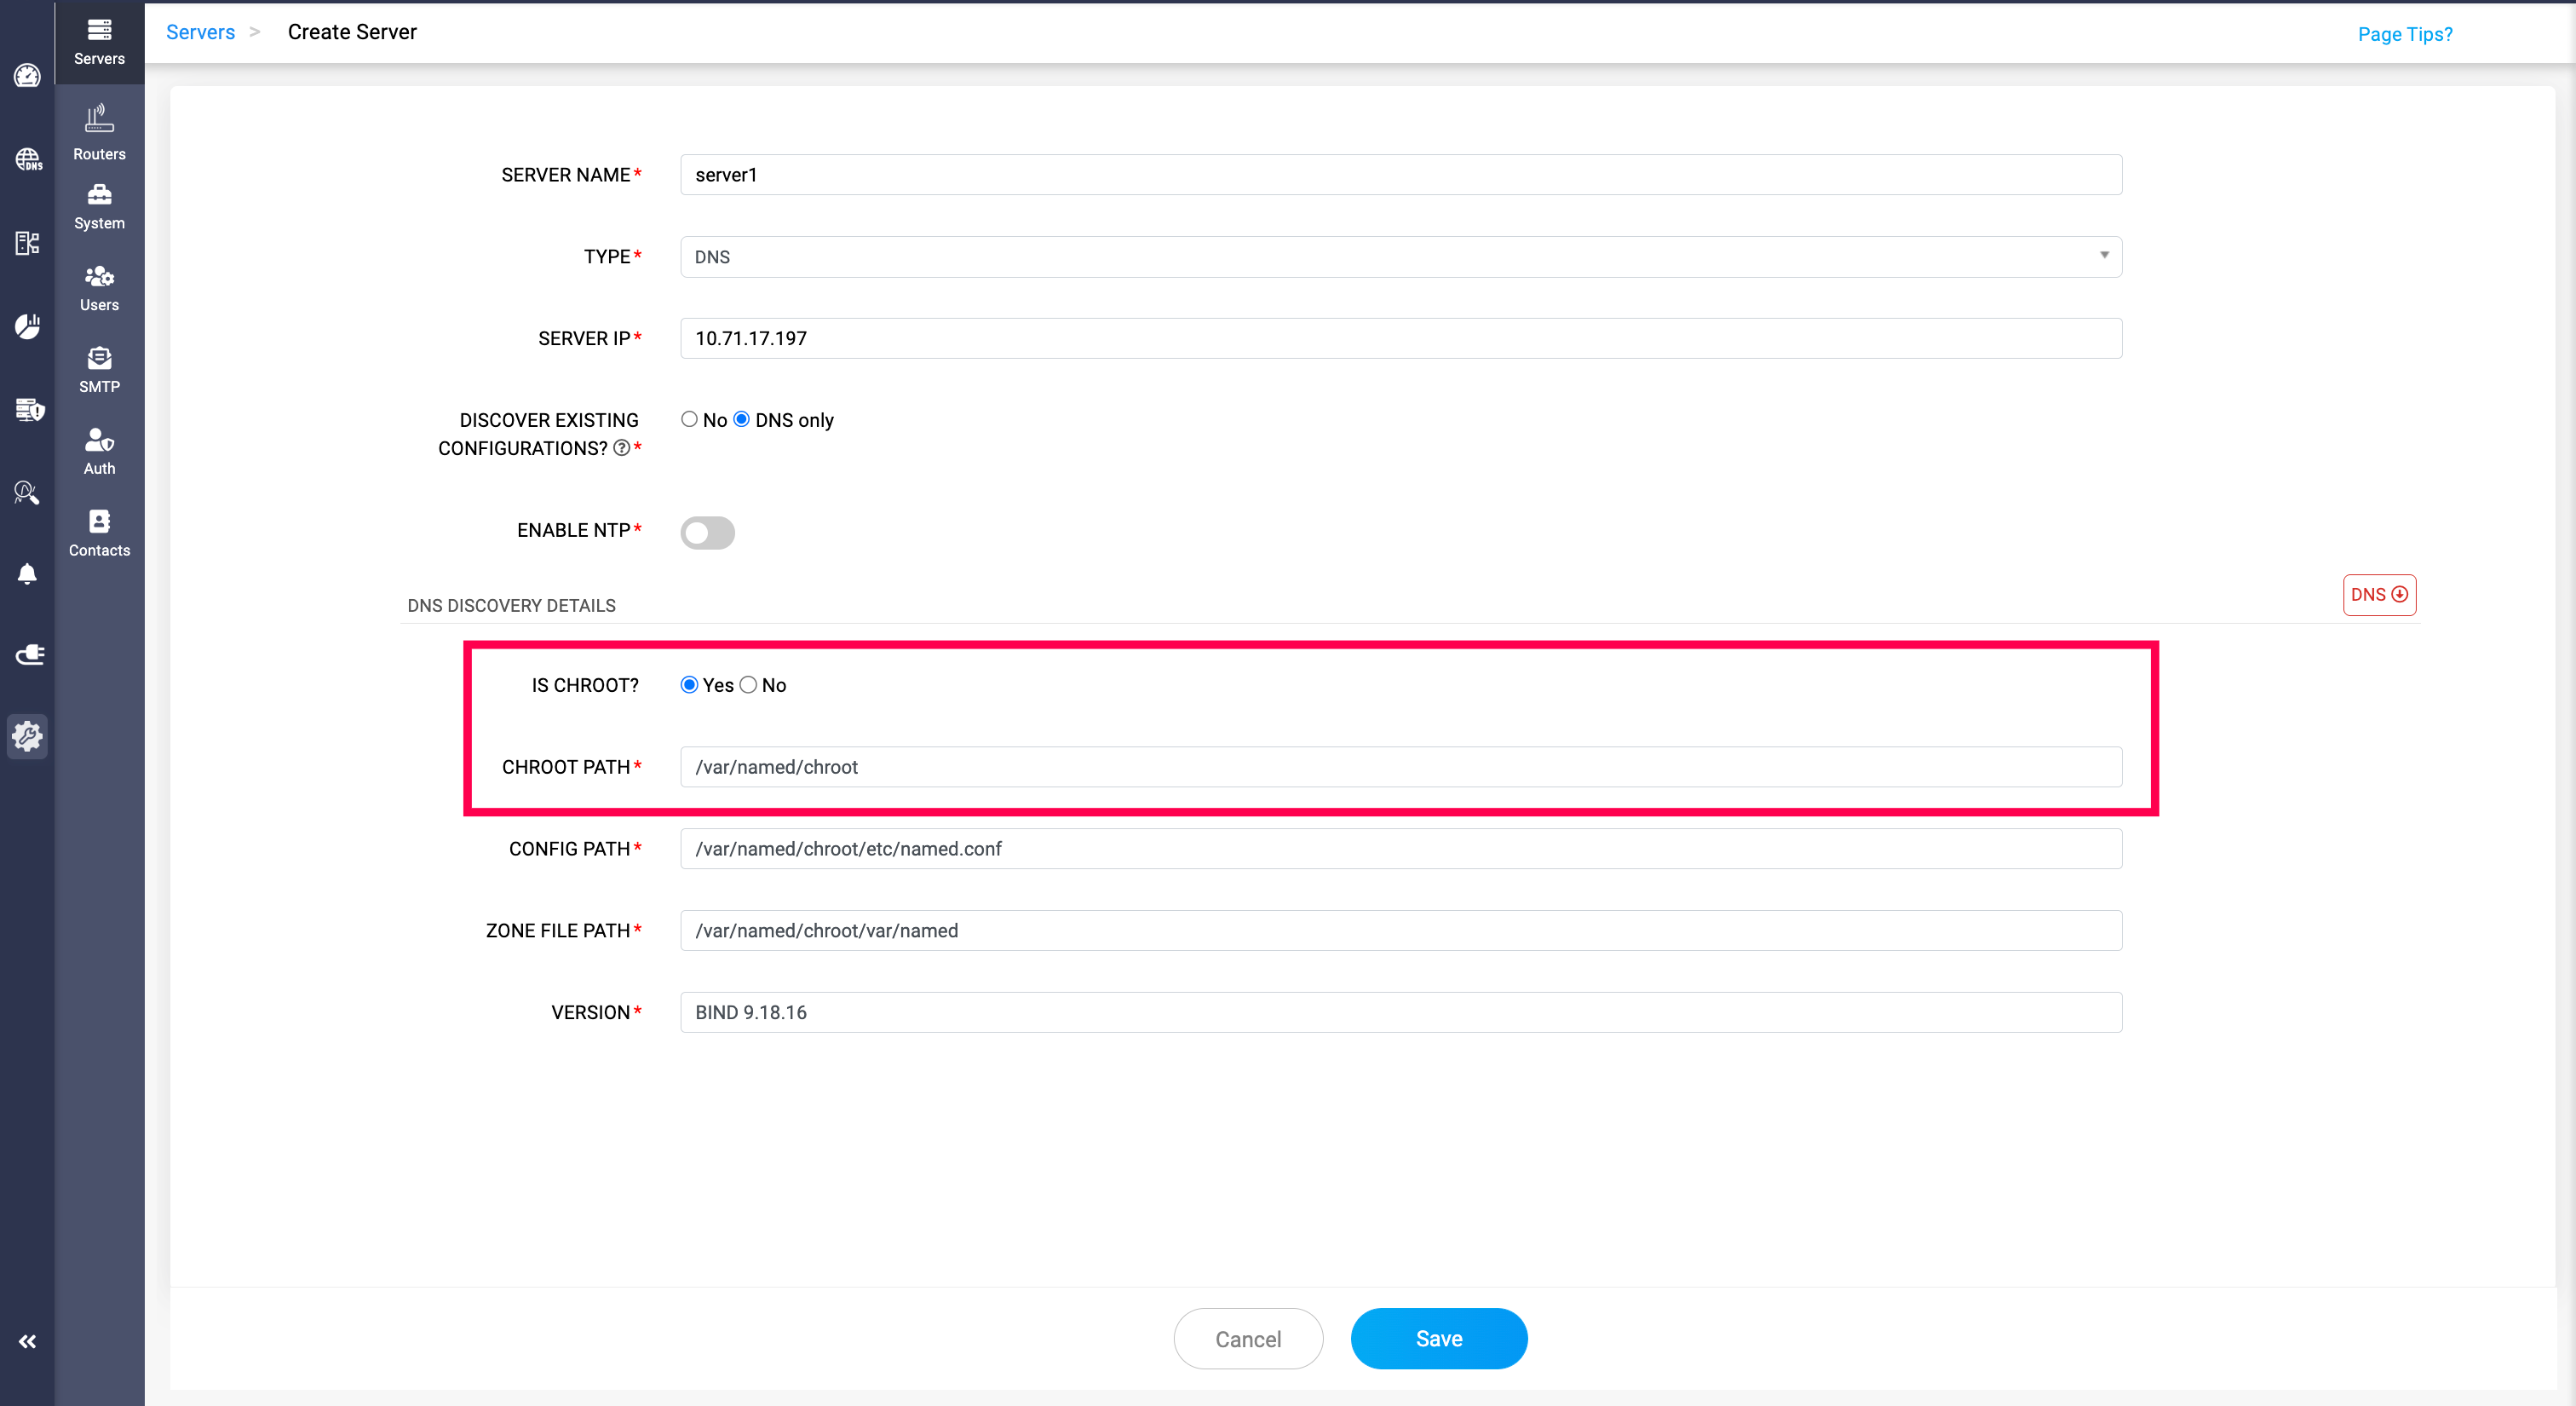Toggle the Enable NTP switch
Screen dimensions: 2576x1406
(x=707, y=532)
